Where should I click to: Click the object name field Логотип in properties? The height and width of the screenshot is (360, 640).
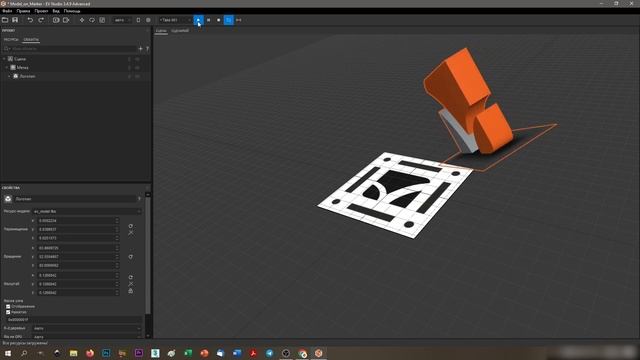(x=75, y=199)
